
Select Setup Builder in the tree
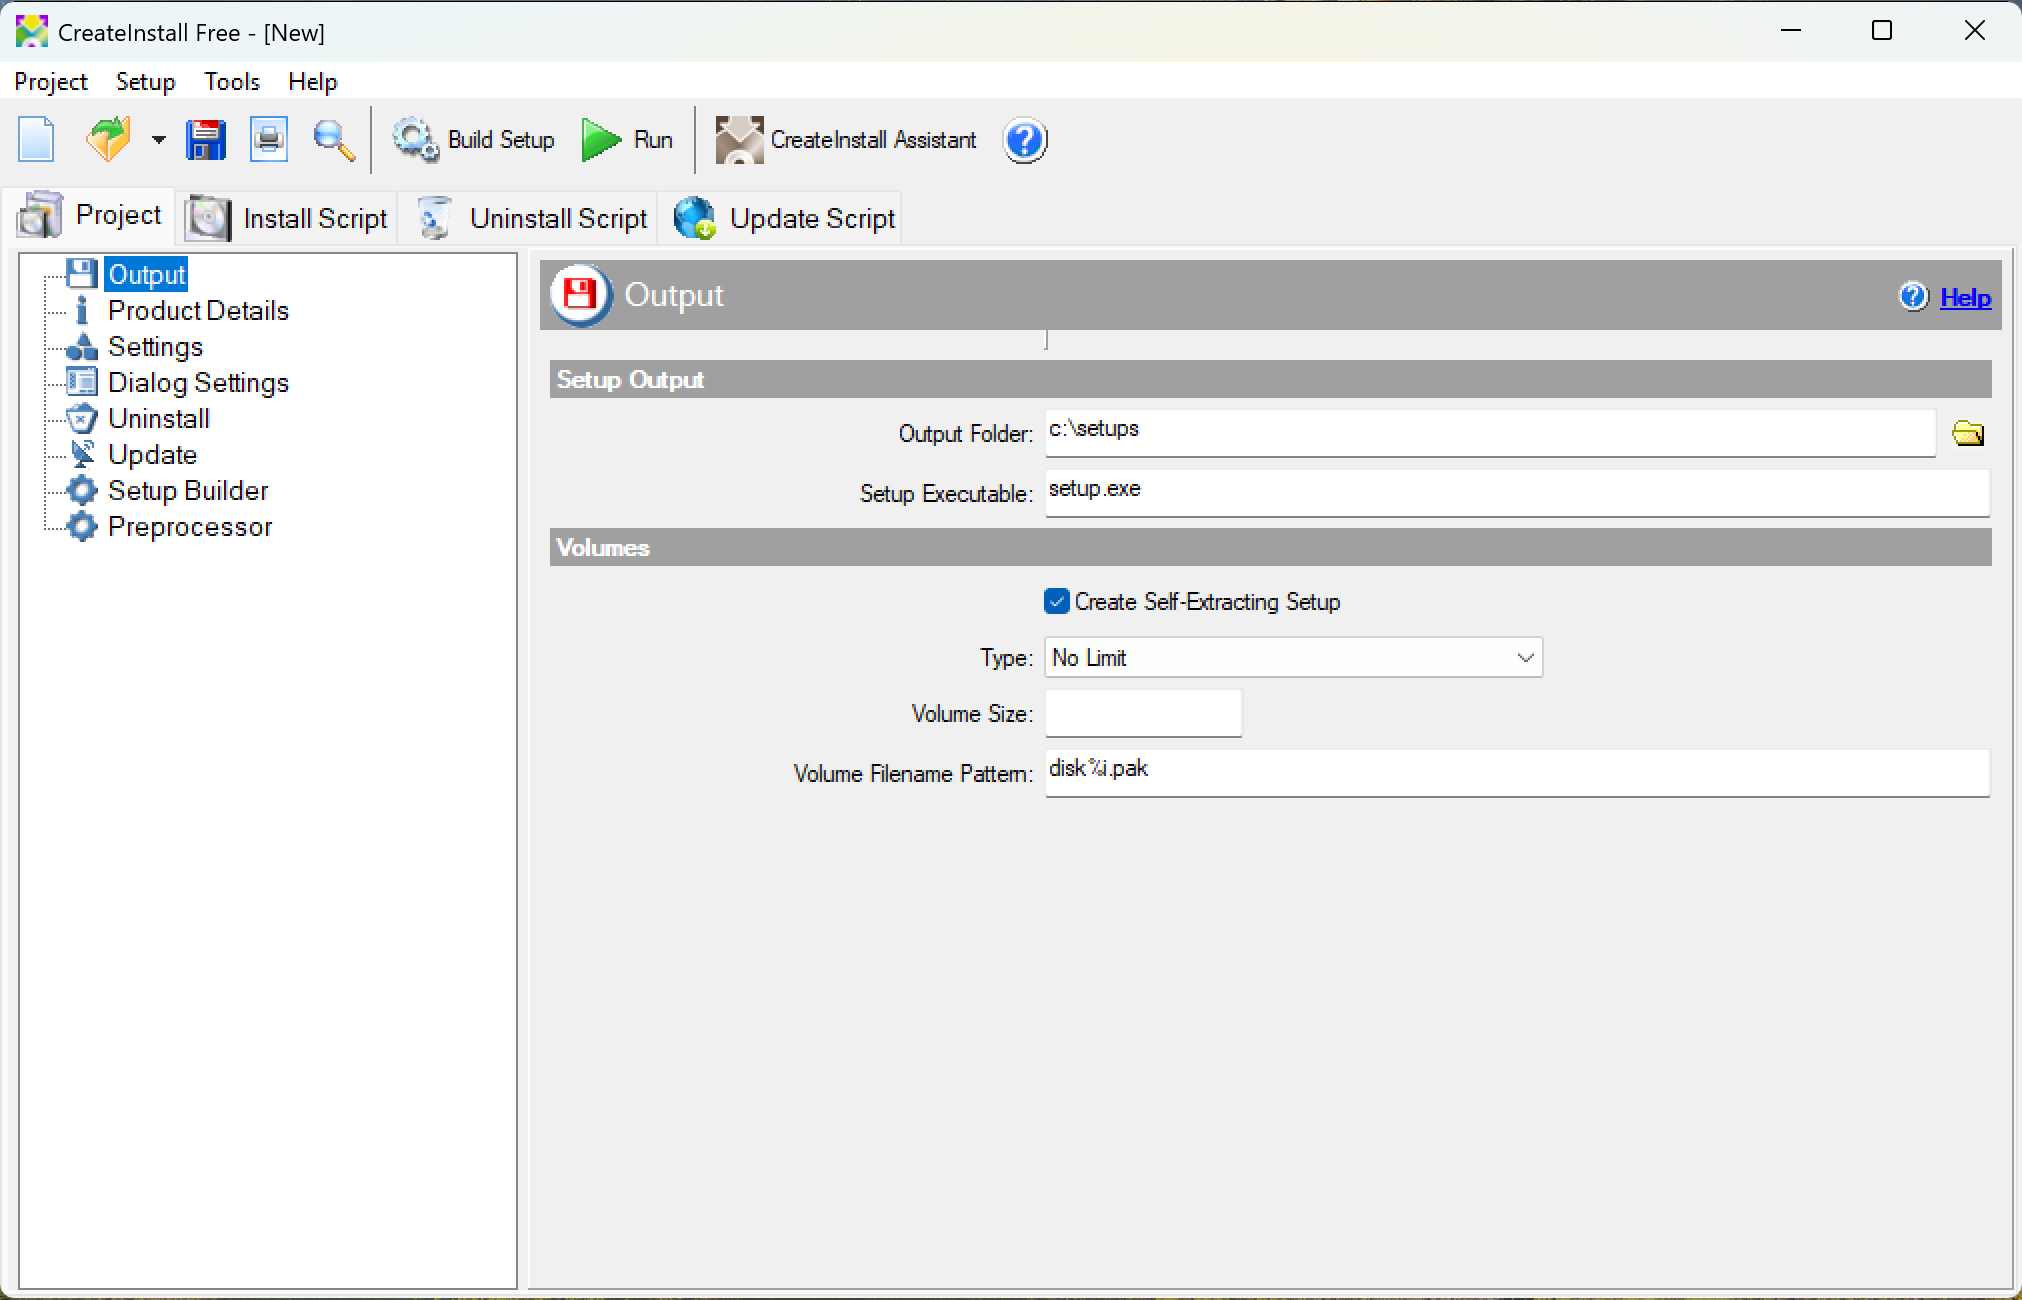click(x=188, y=490)
